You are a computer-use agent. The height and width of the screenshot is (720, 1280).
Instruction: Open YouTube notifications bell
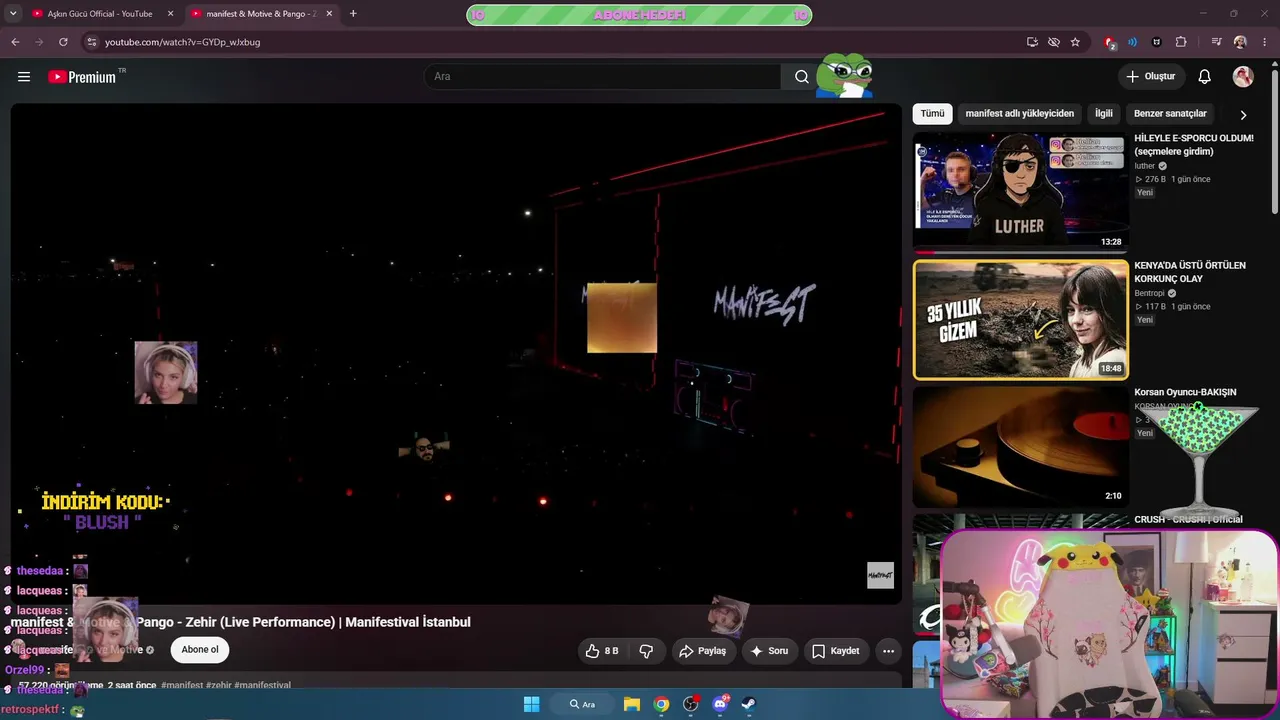pos(1205,77)
